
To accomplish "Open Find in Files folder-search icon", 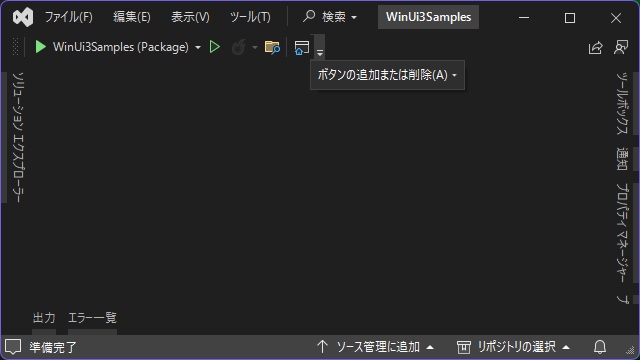I will pos(272,47).
